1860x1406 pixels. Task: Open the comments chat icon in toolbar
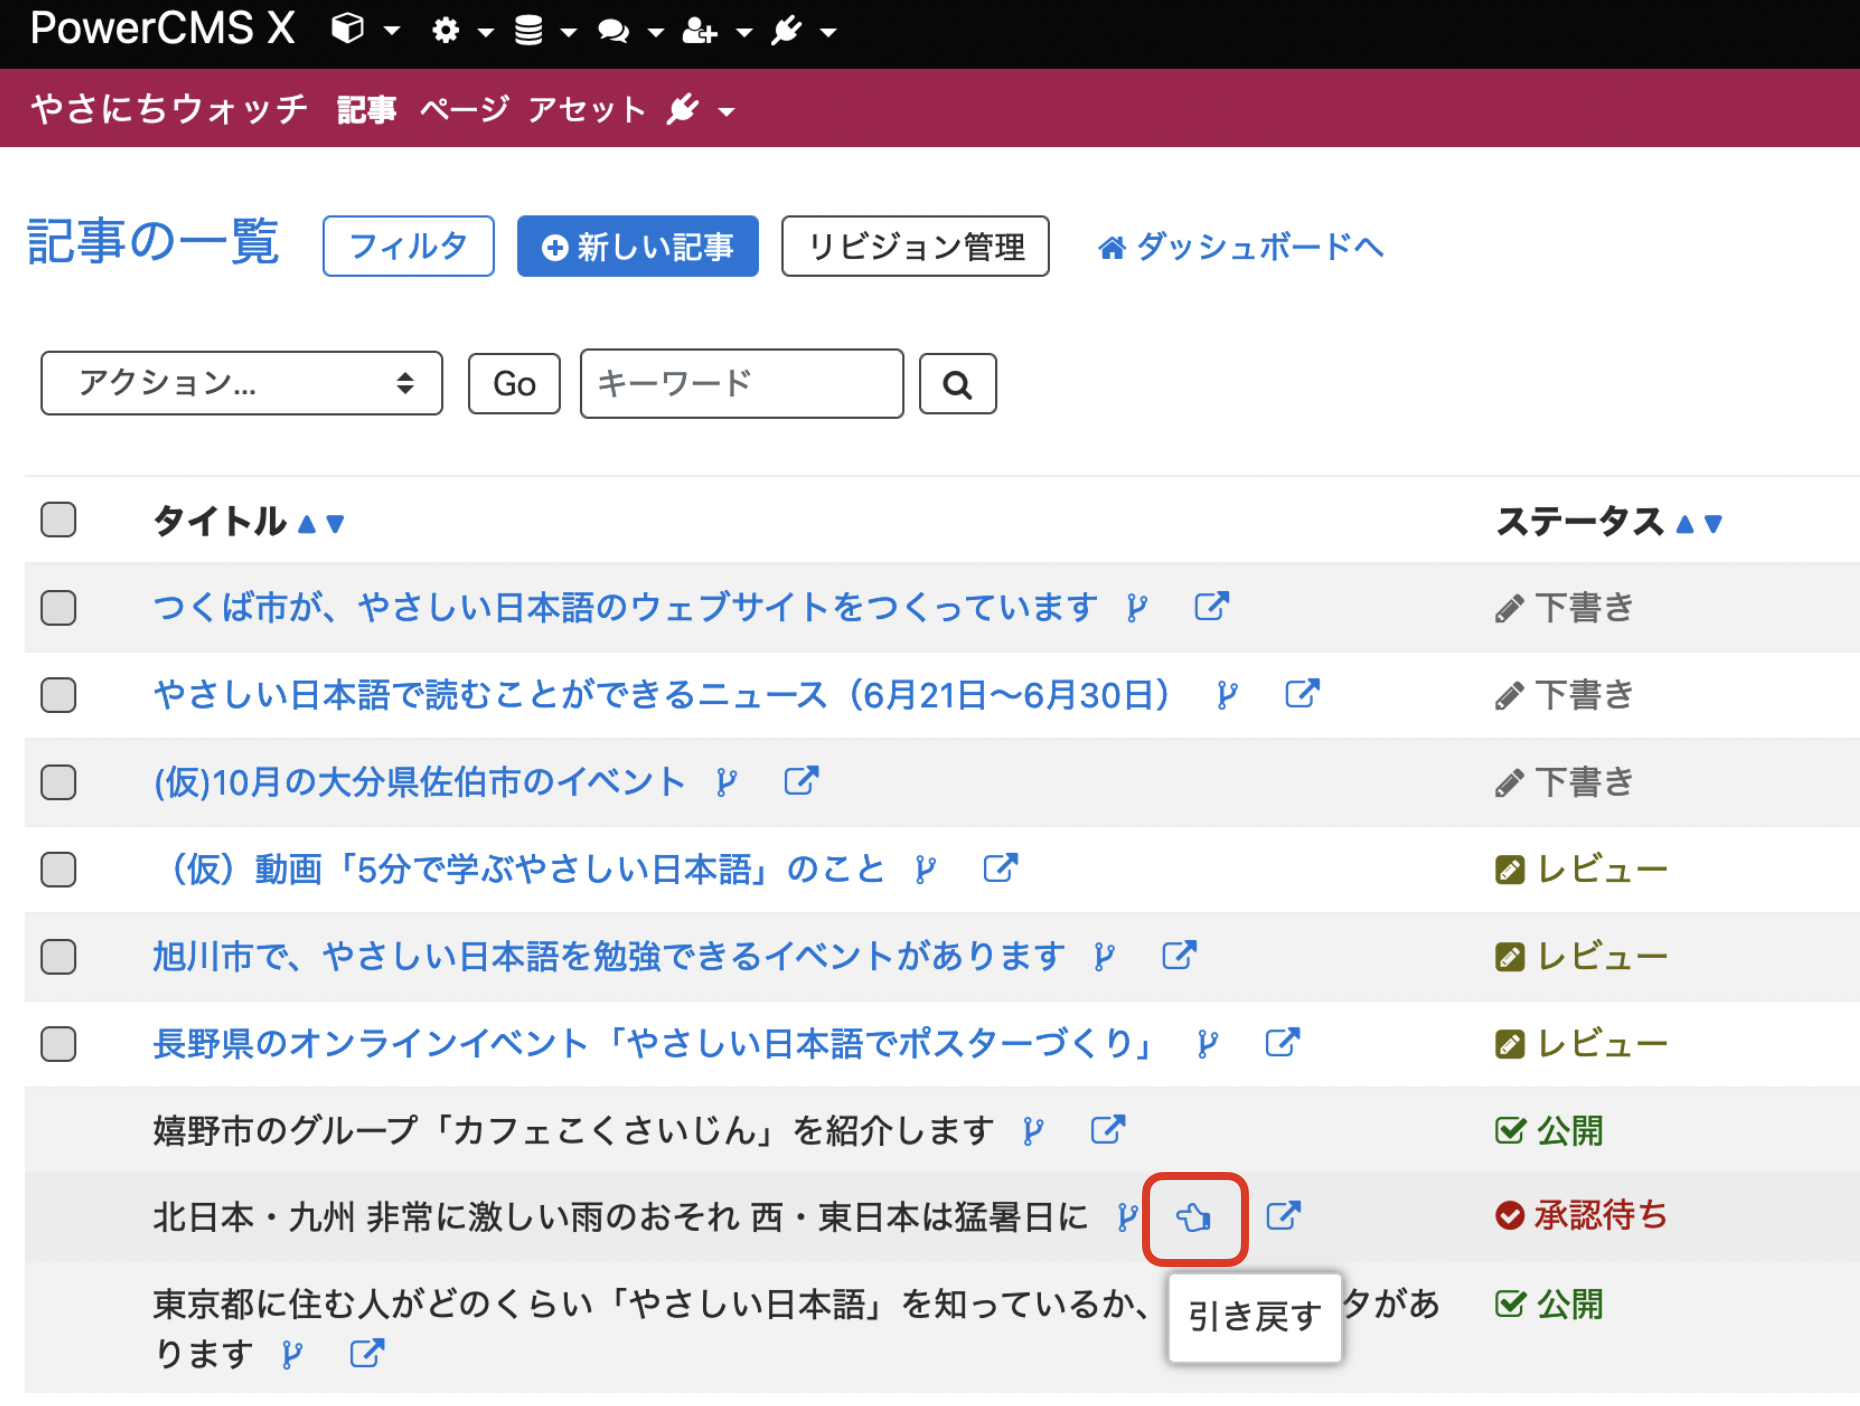point(613,30)
